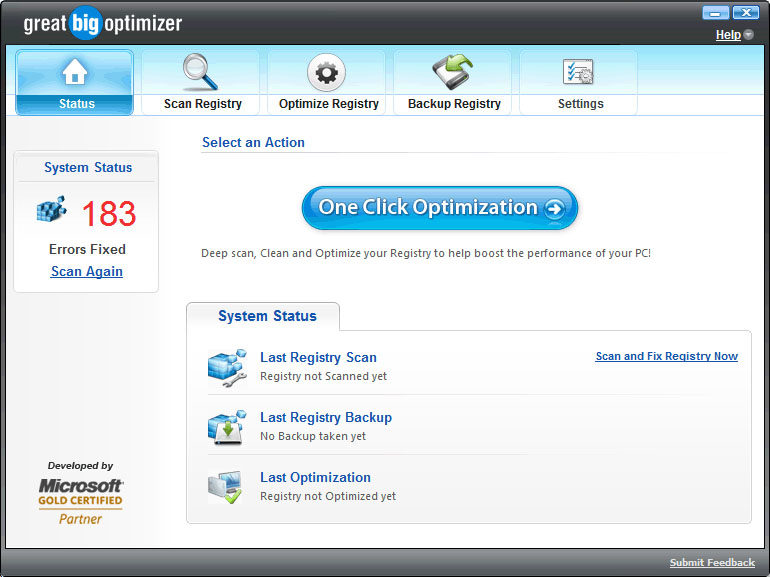Click the Settings checklist icon
The height and width of the screenshot is (577, 770).
click(578, 72)
